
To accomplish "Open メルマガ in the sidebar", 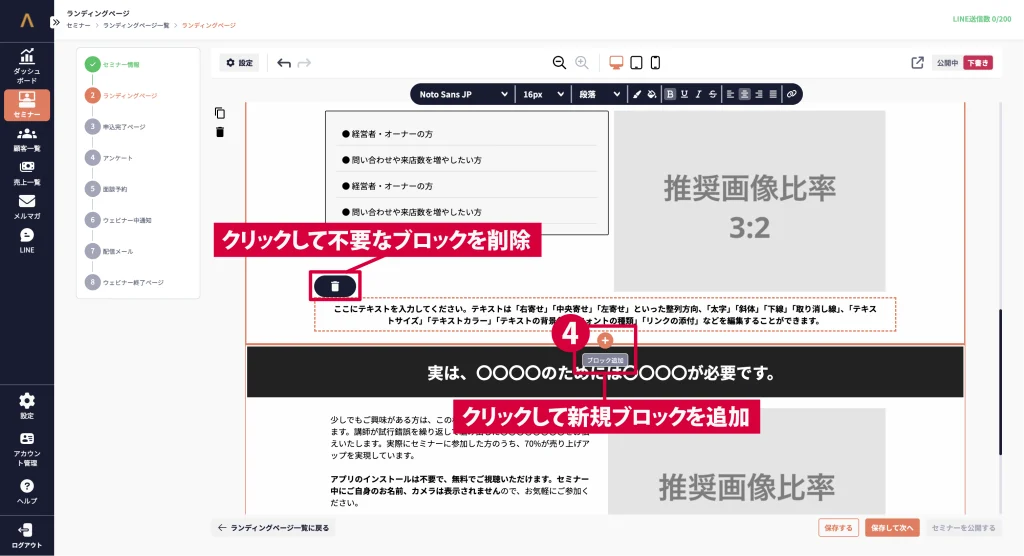I will [x=27, y=206].
